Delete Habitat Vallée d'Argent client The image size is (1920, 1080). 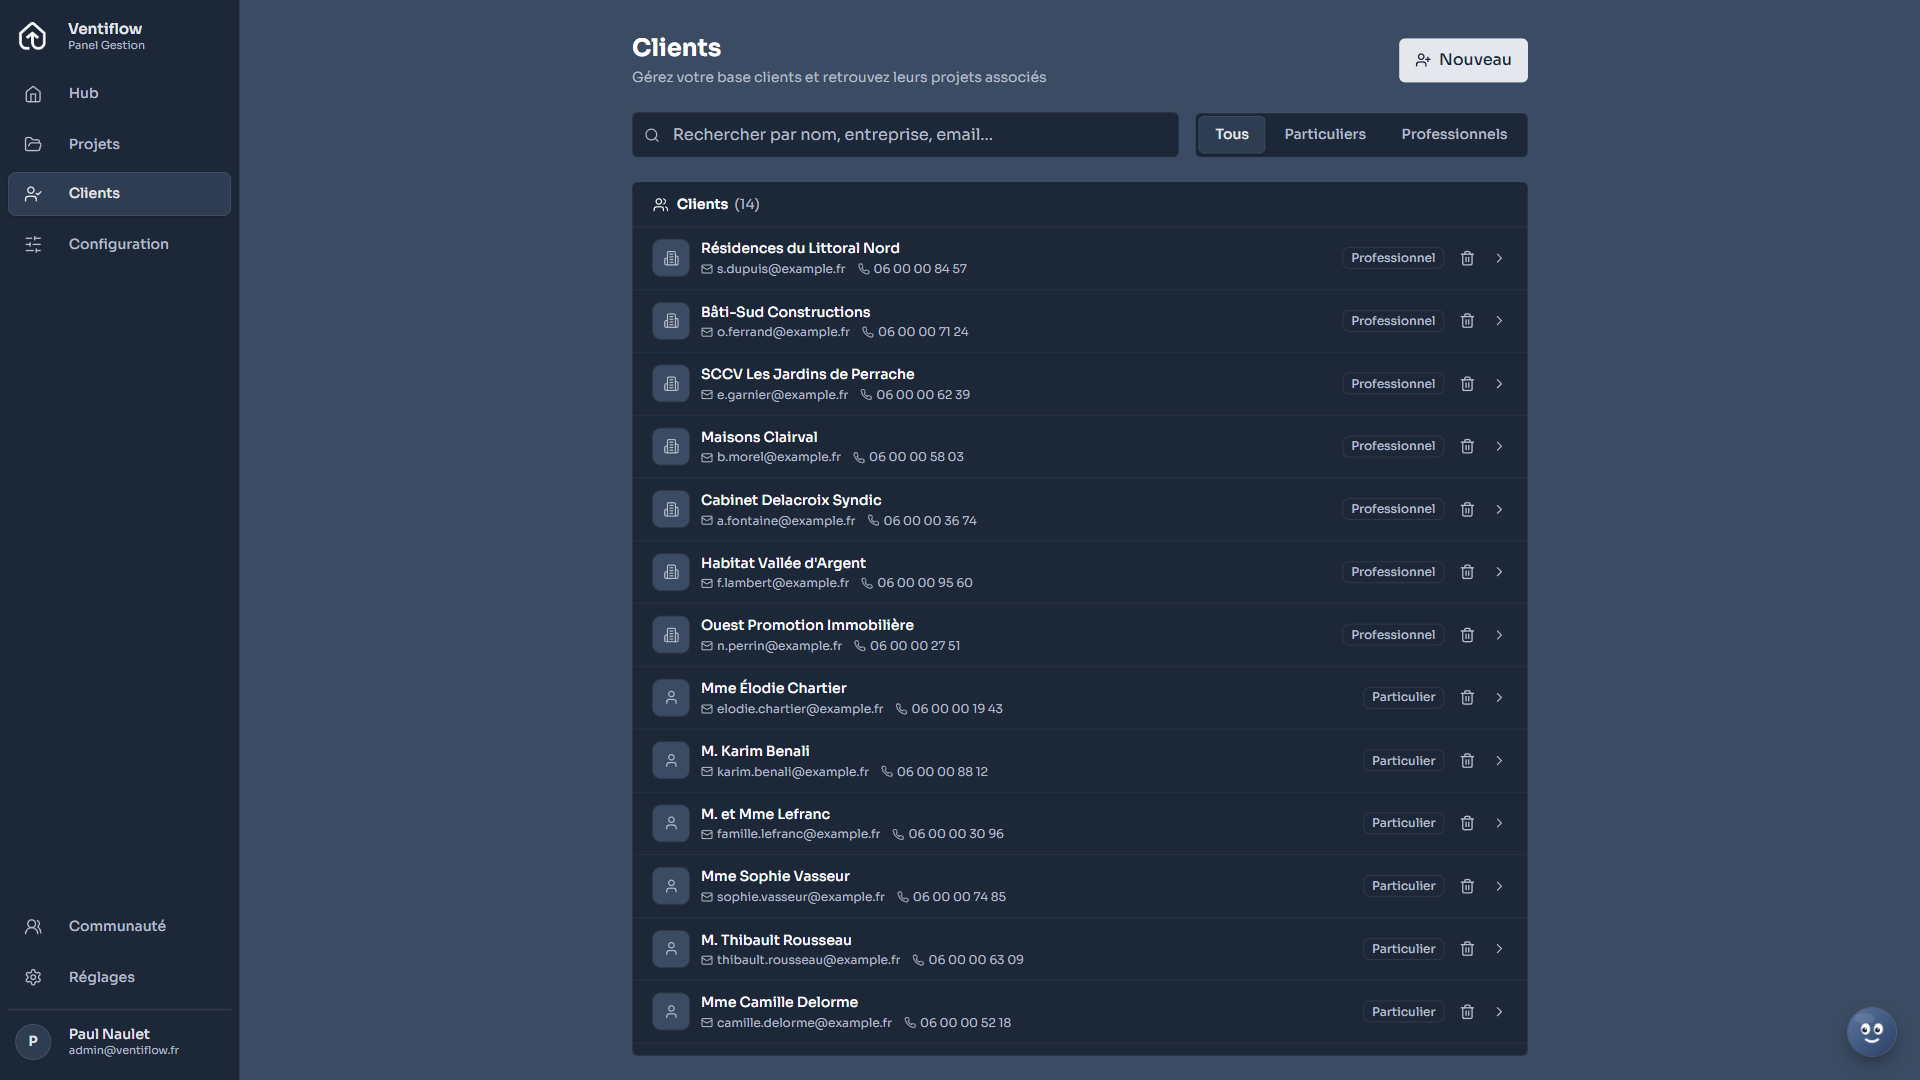pyautogui.click(x=1467, y=572)
